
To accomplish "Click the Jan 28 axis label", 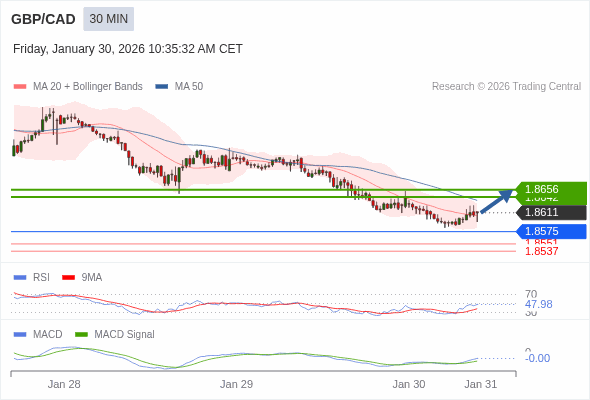I will pos(64,384).
